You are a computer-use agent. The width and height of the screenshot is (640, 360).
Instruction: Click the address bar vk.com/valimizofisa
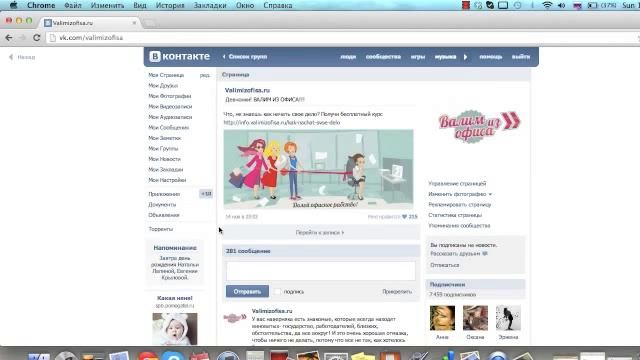91,38
